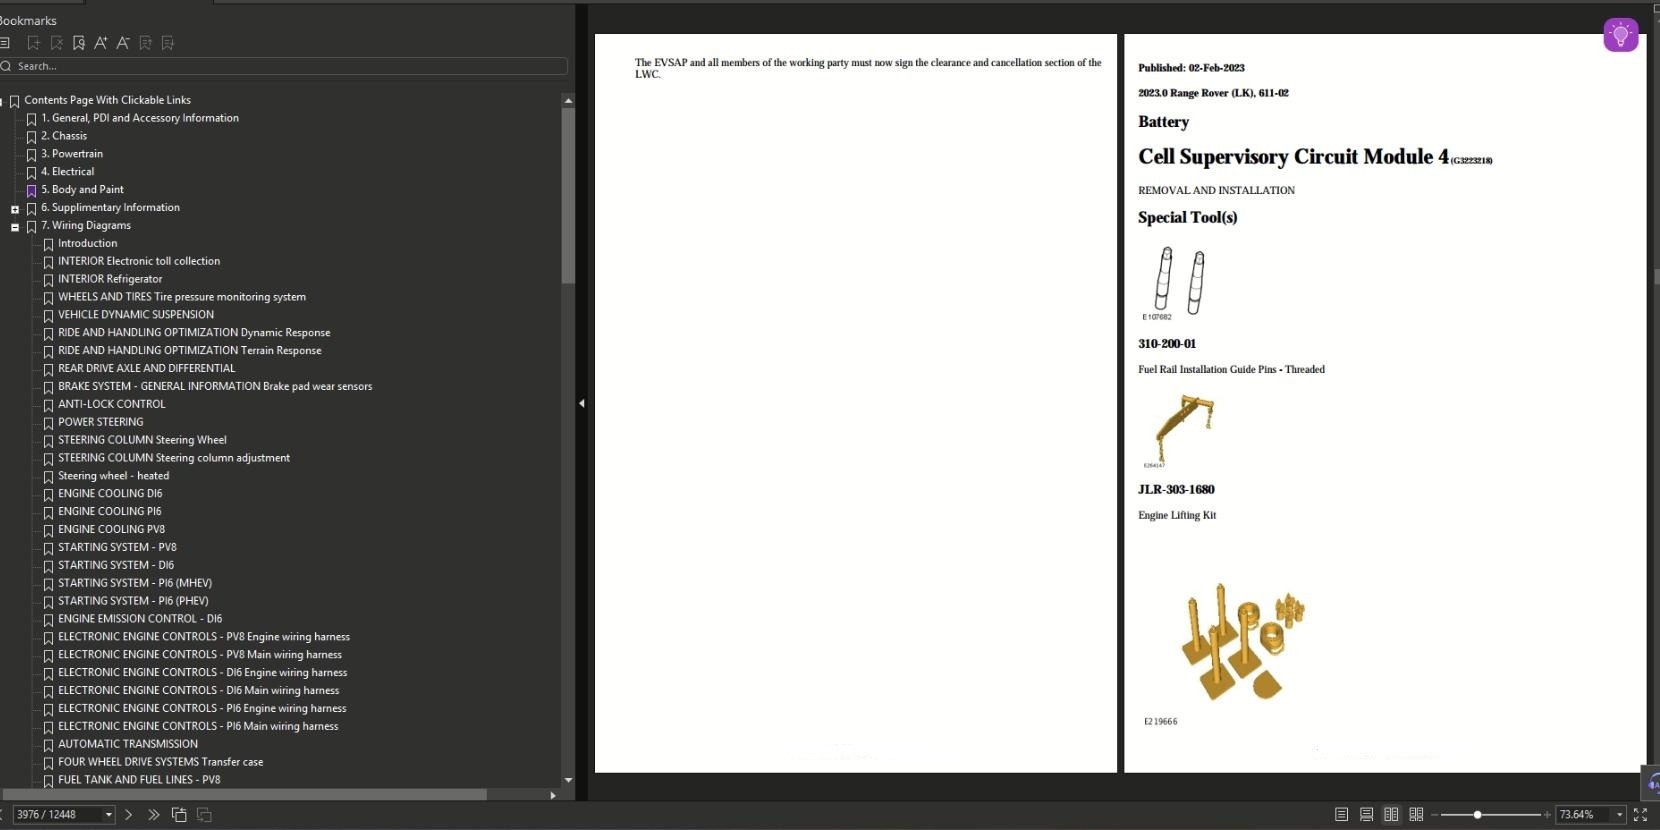Screen dimensions: 1660x830
Task: Click the zoom in plus icon
Action: click(1547, 815)
